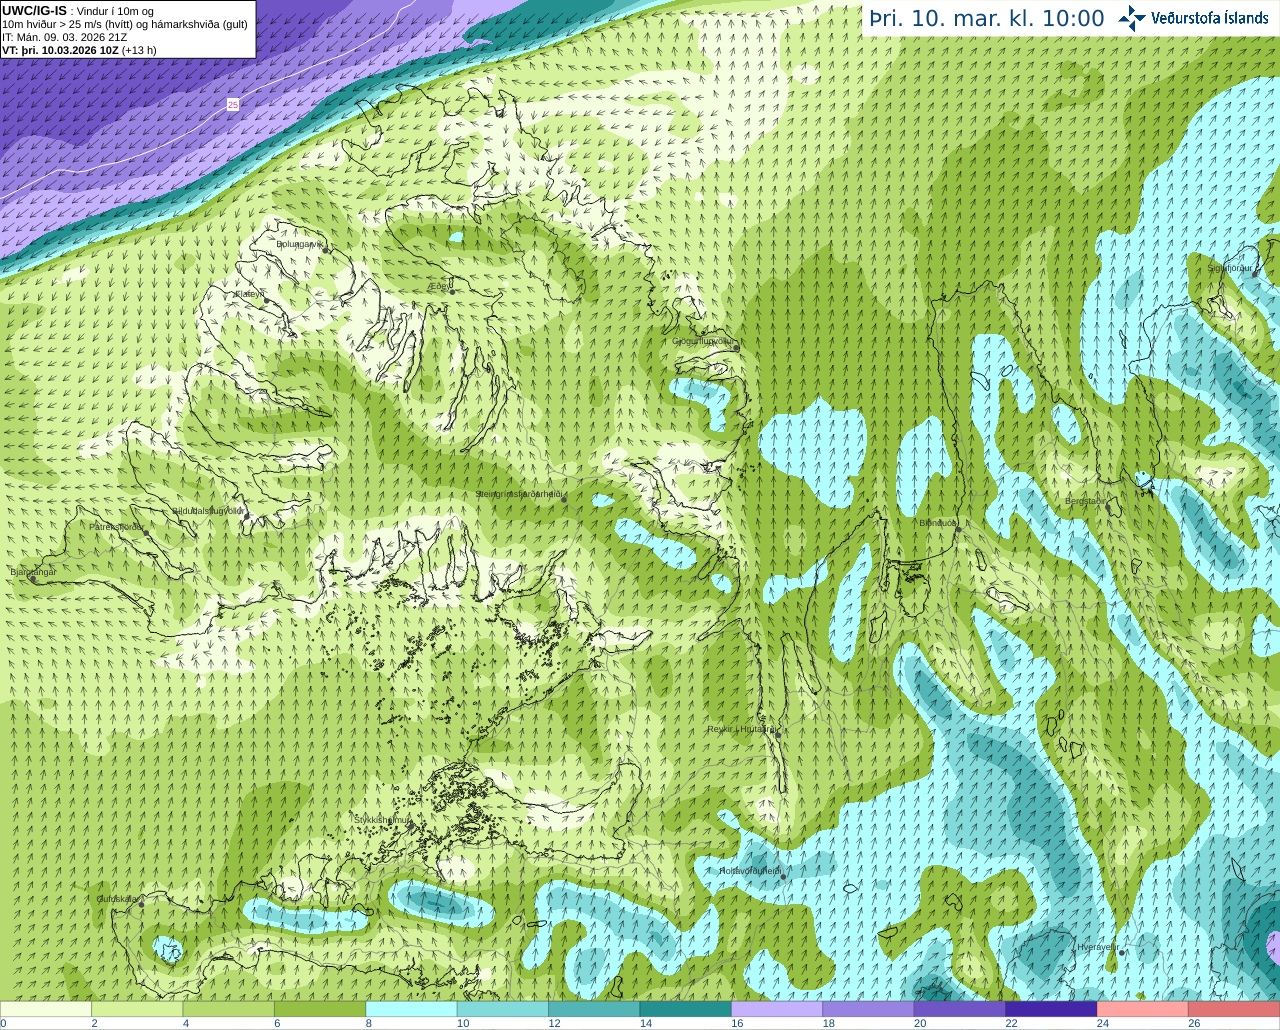Viewport: 1280px width, 1030px height.
Task: Click the legend scale value '0'
Action: [x=3, y=1023]
